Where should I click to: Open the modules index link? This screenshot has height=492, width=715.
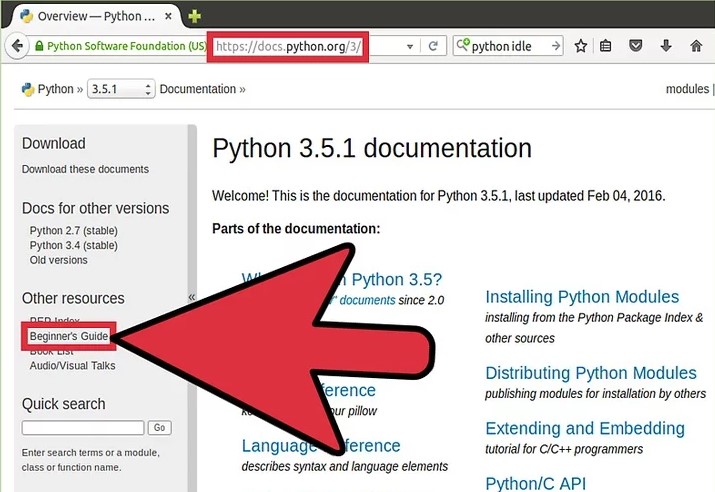click(x=687, y=89)
